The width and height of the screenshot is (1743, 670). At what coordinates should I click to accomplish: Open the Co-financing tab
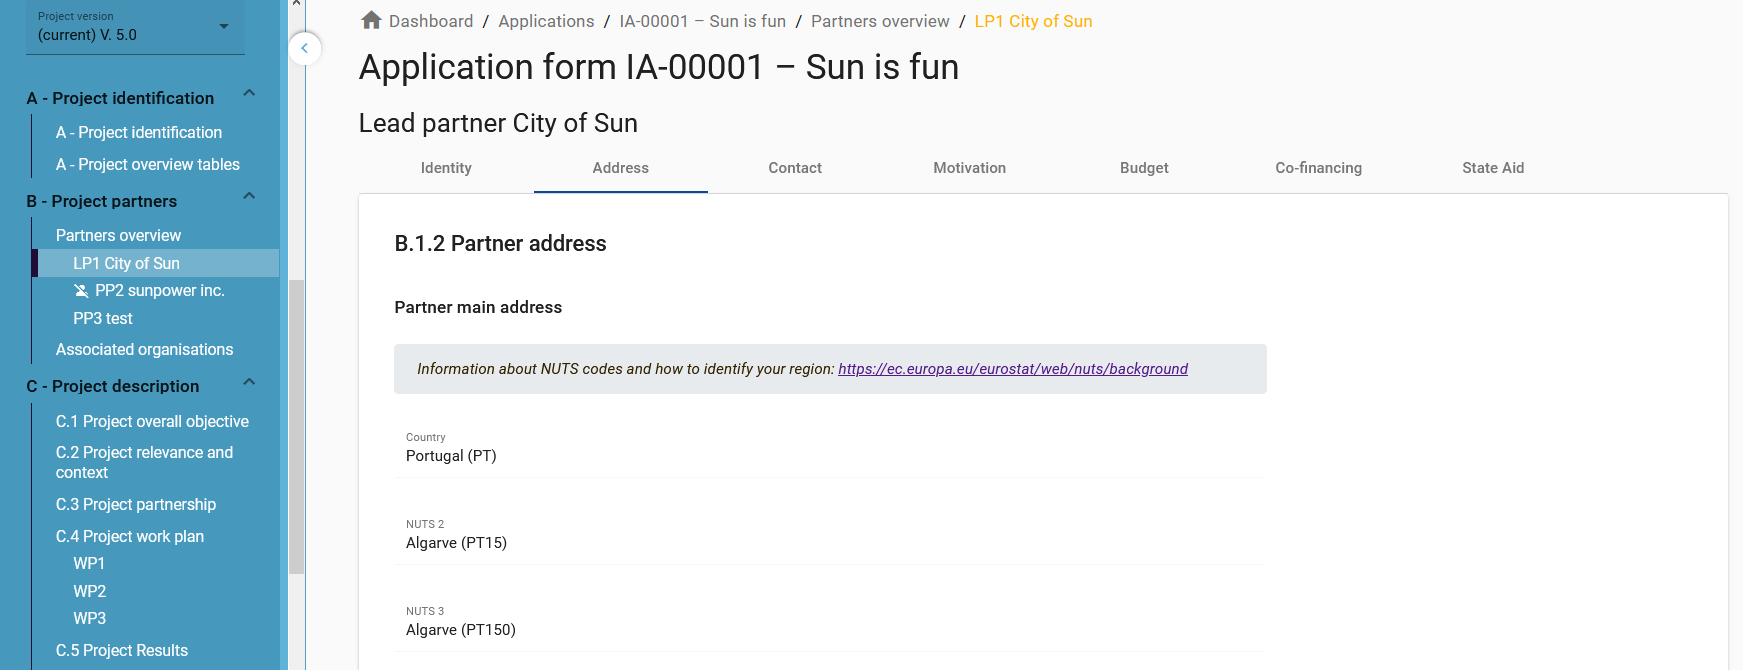coord(1318,168)
